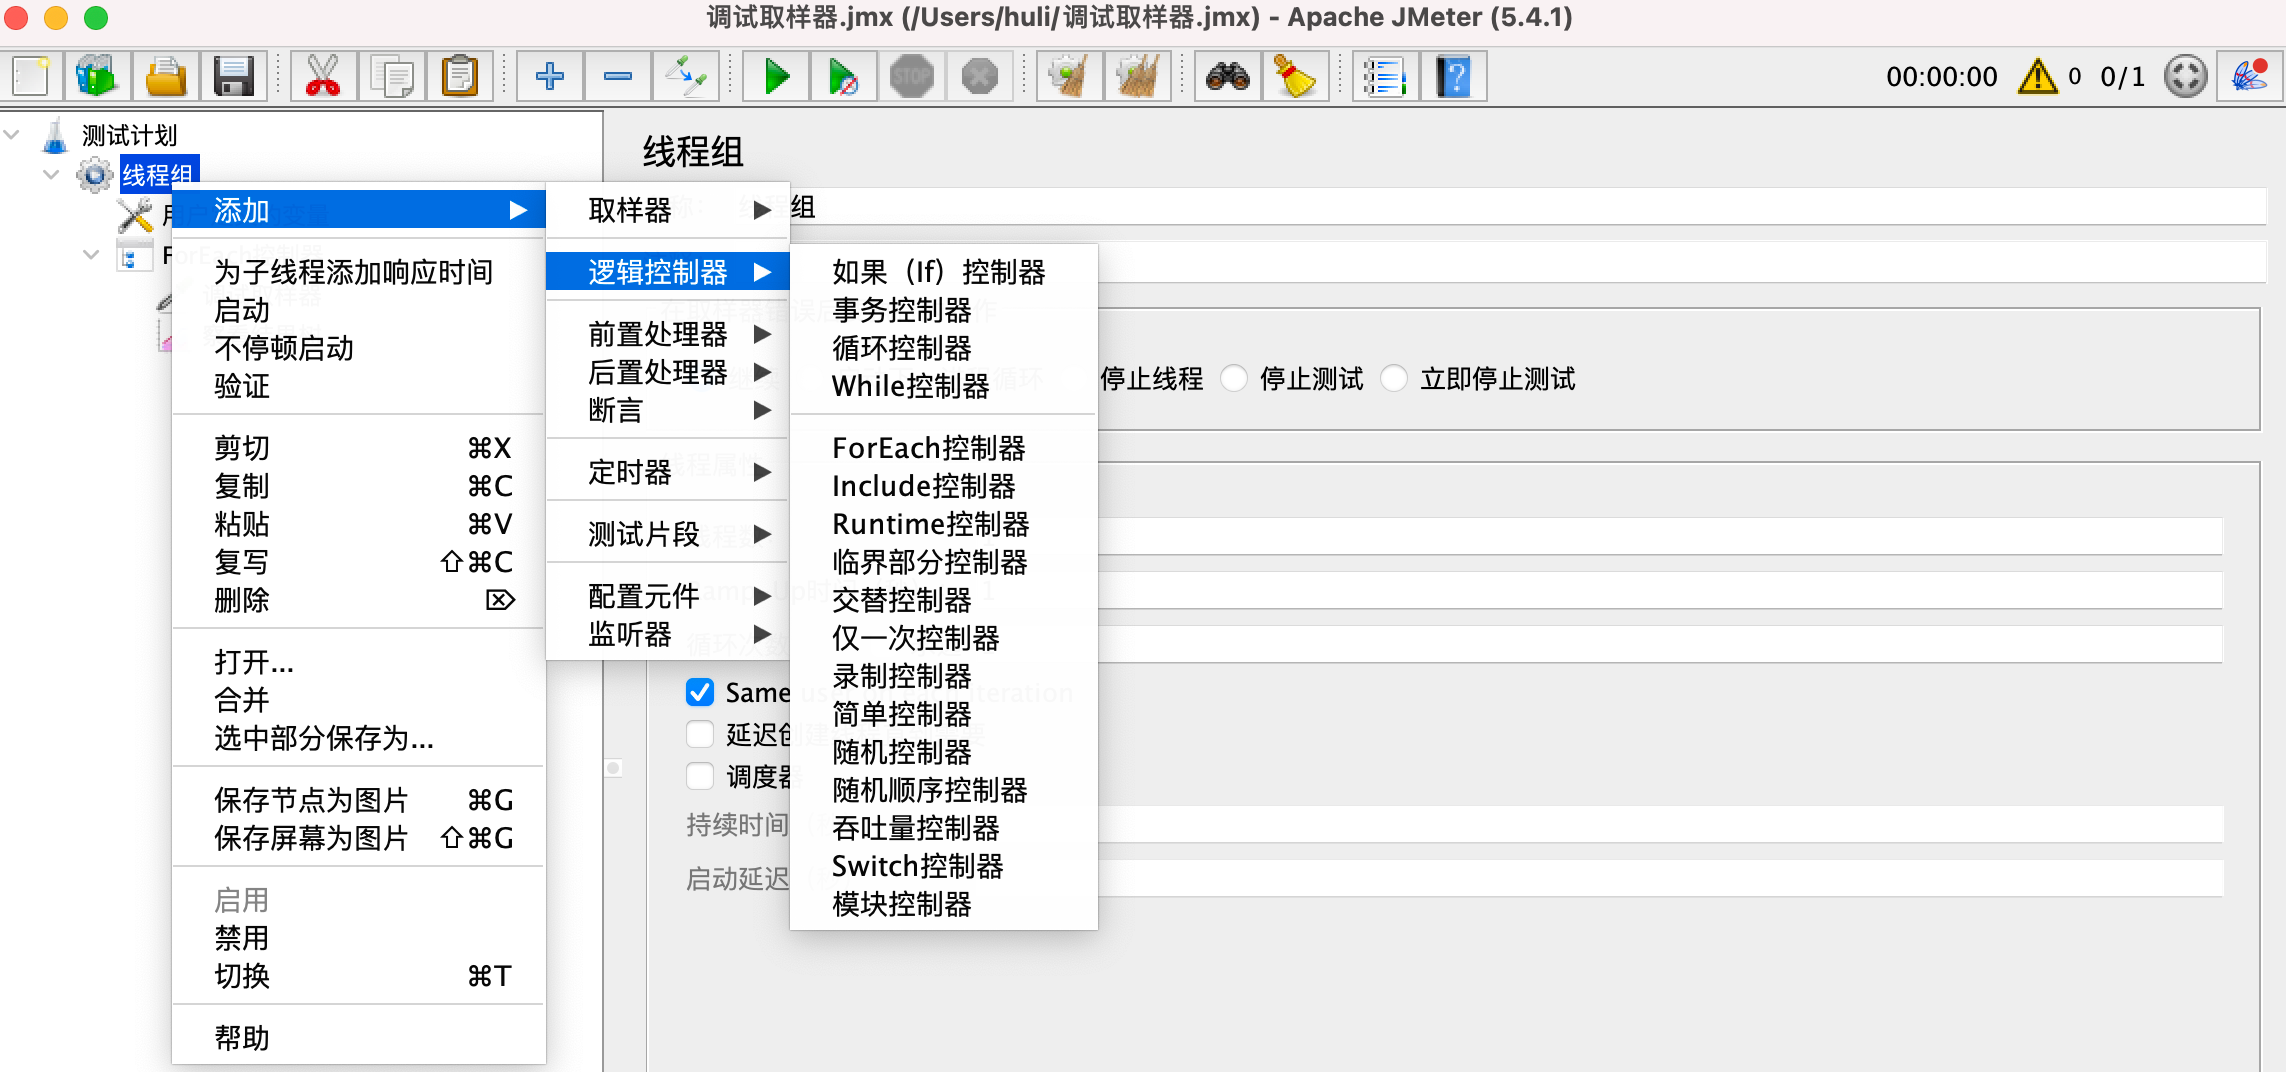Open the 定时器 submenu
Screen dimensions: 2286x1072
(x=668, y=472)
